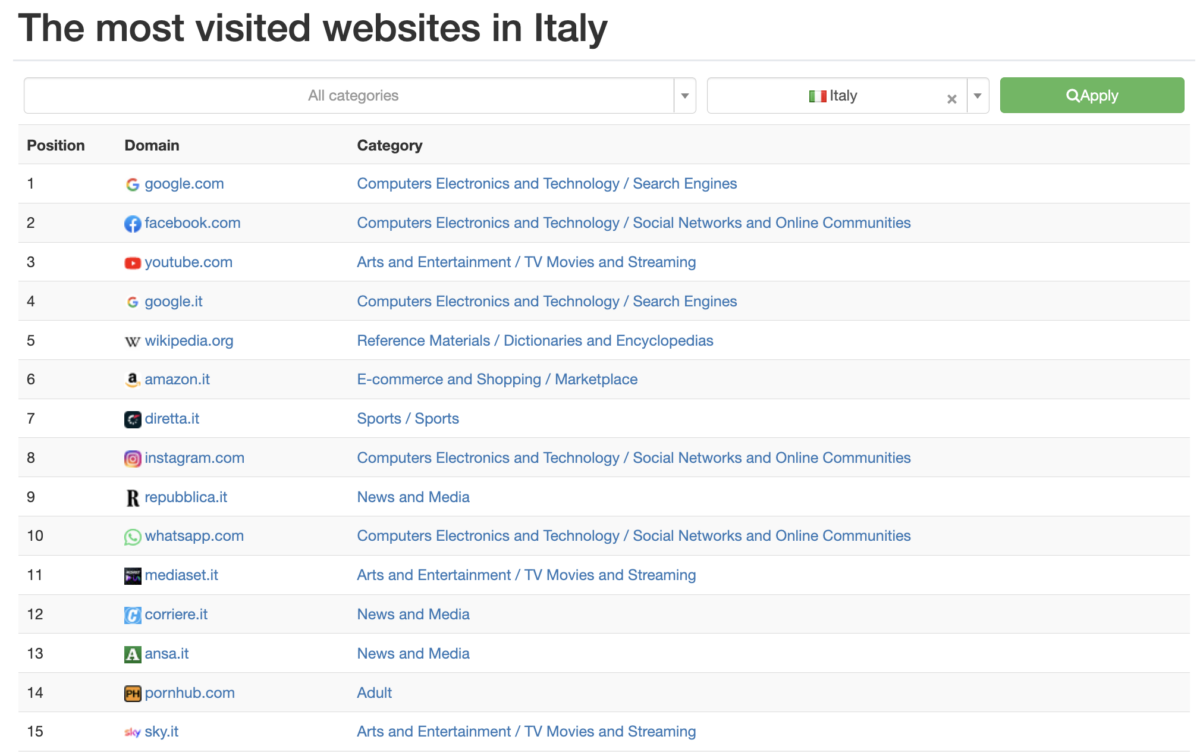The image size is (1200, 752).
Task: Click the Sky favicon in row 15
Action: tap(132, 732)
